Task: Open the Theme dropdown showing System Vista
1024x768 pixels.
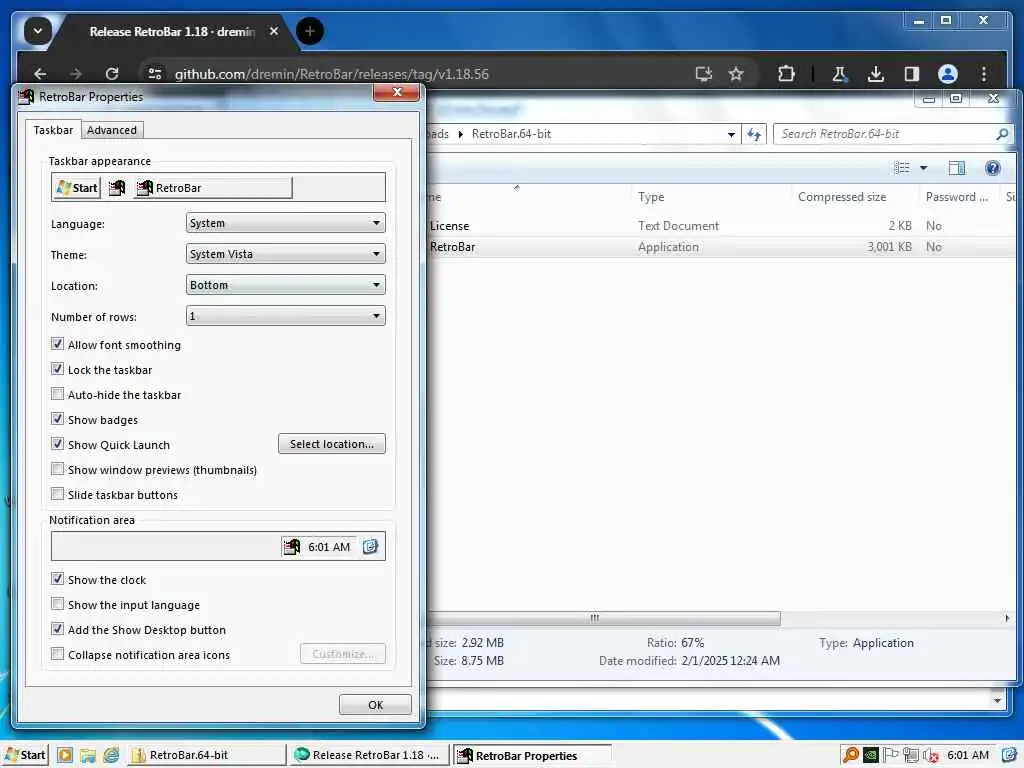Action: click(x=285, y=253)
